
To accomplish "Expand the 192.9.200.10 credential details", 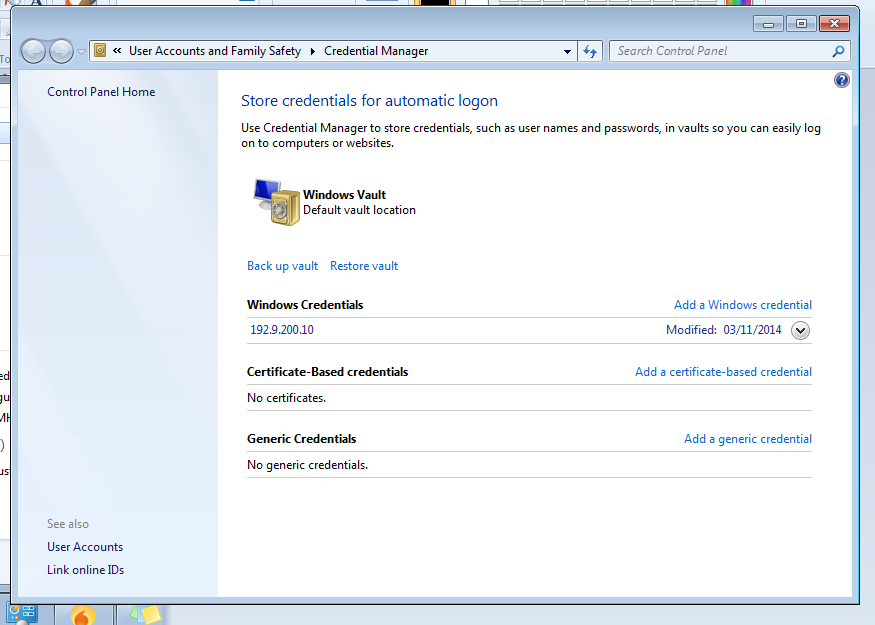I will [x=799, y=330].
